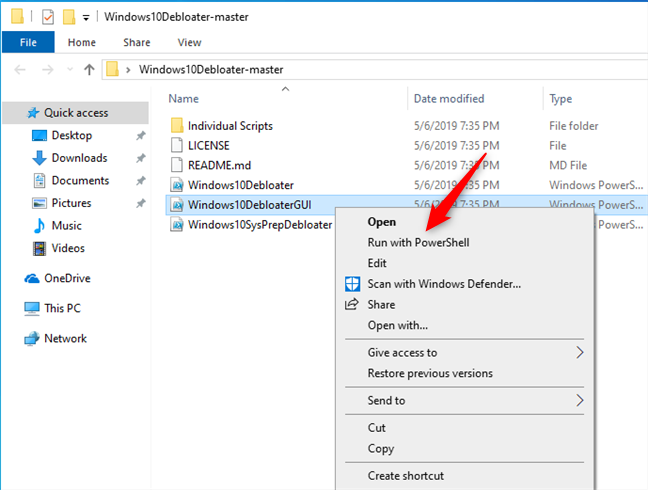Choose Create shortcut from the context menu
The image size is (648, 490).
tap(406, 476)
